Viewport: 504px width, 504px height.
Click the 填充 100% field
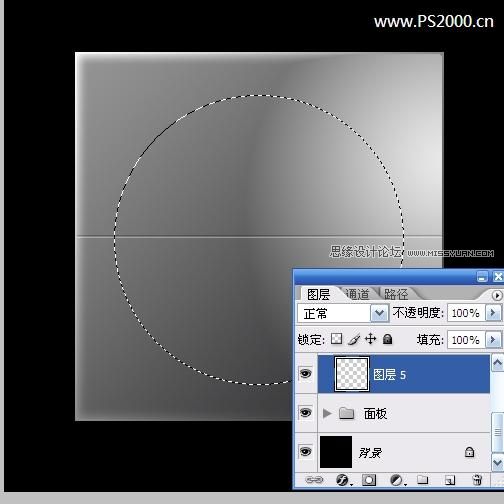coord(466,340)
